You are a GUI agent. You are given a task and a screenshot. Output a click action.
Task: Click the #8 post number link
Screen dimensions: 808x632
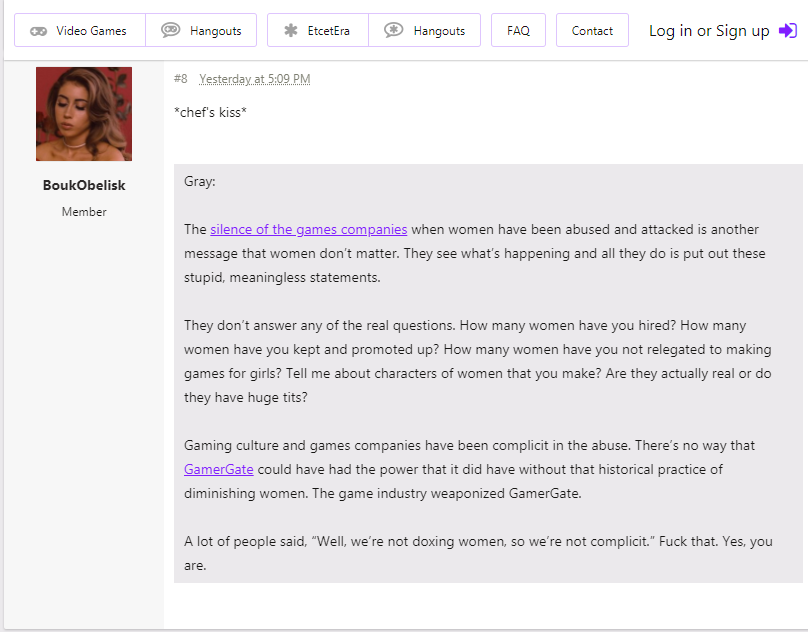click(x=180, y=79)
